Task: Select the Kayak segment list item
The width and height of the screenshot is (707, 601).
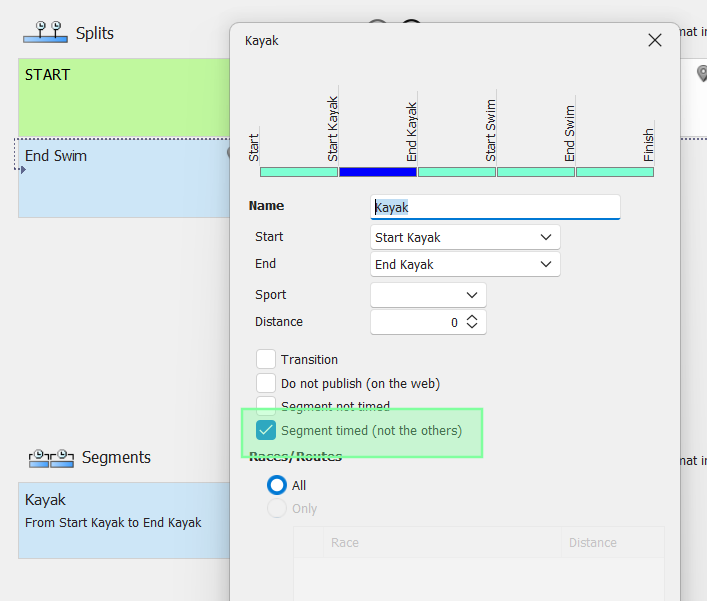Action: [x=125, y=520]
